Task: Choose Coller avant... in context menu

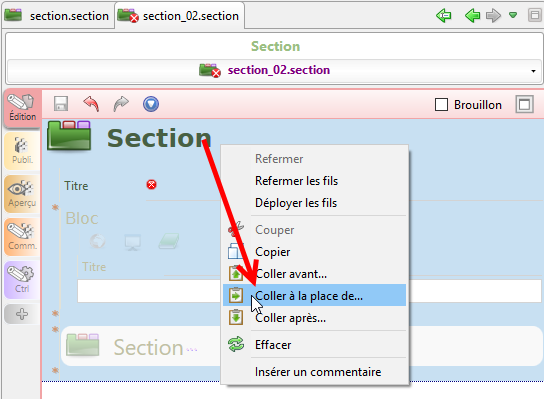Action: pos(315,274)
